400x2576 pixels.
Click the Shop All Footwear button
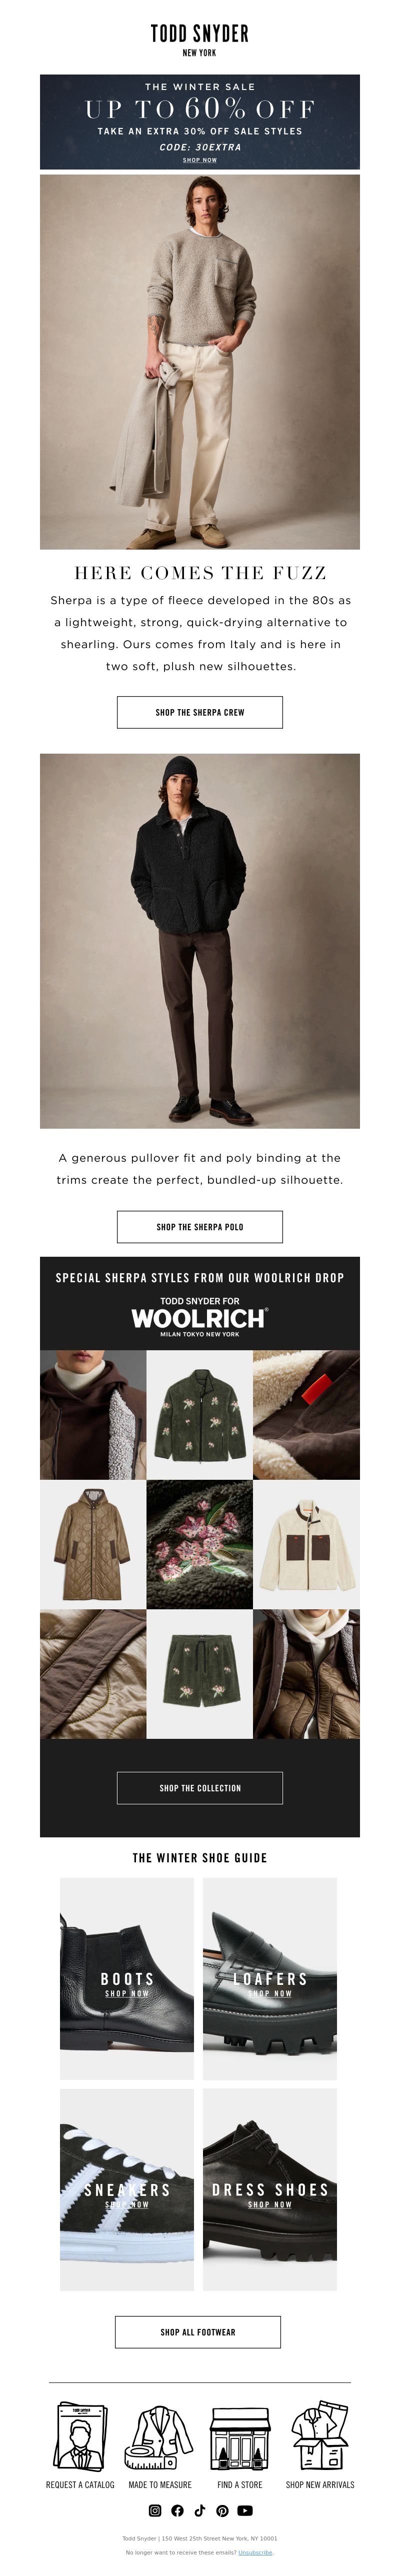click(198, 2331)
